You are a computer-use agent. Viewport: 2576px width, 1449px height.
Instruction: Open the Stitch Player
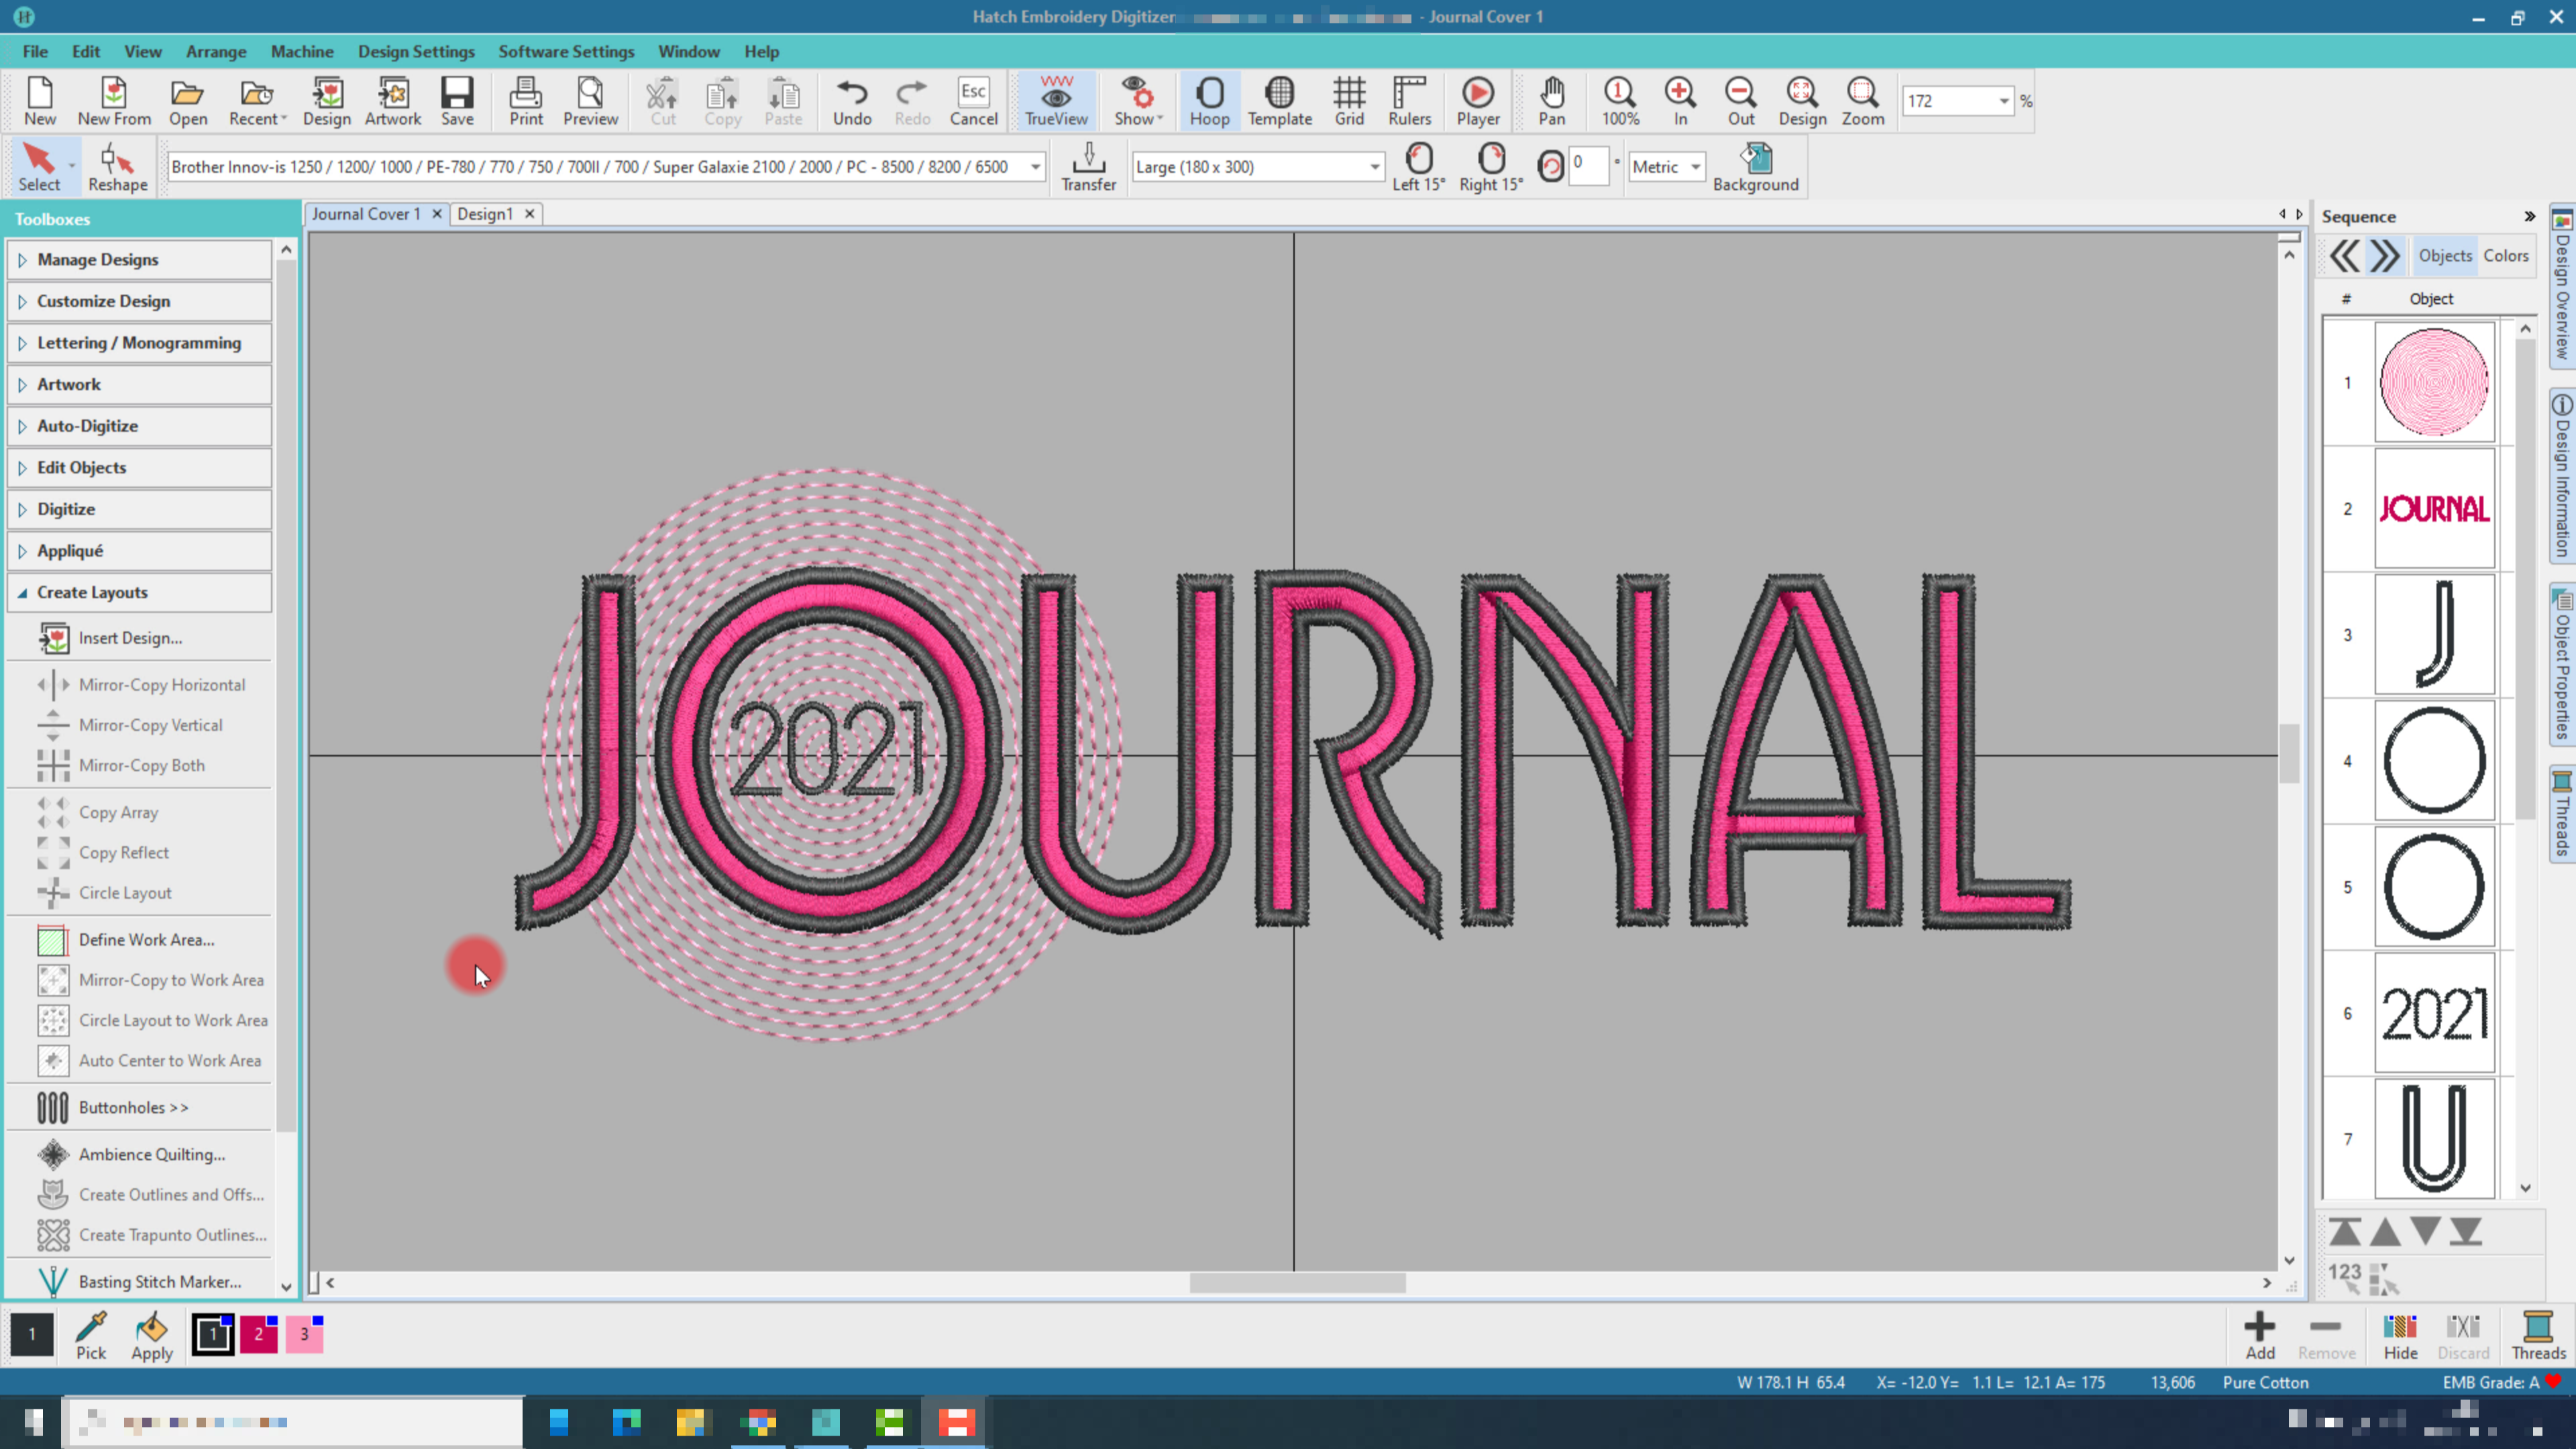tap(1477, 101)
